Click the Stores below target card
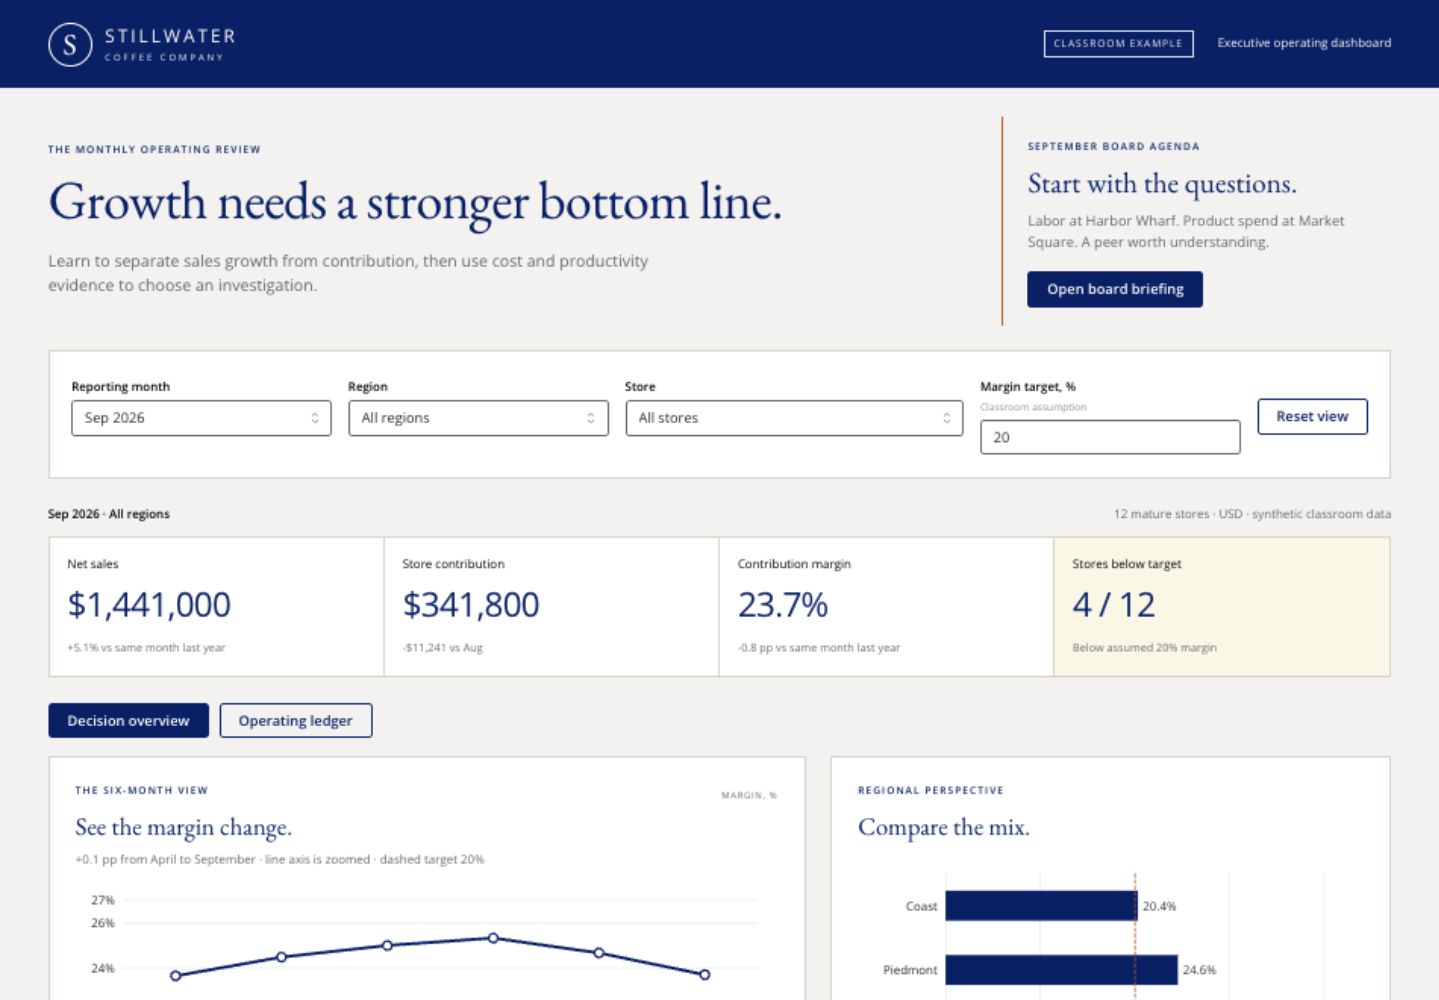Image resolution: width=1439 pixels, height=1000 pixels. [x=1222, y=607]
